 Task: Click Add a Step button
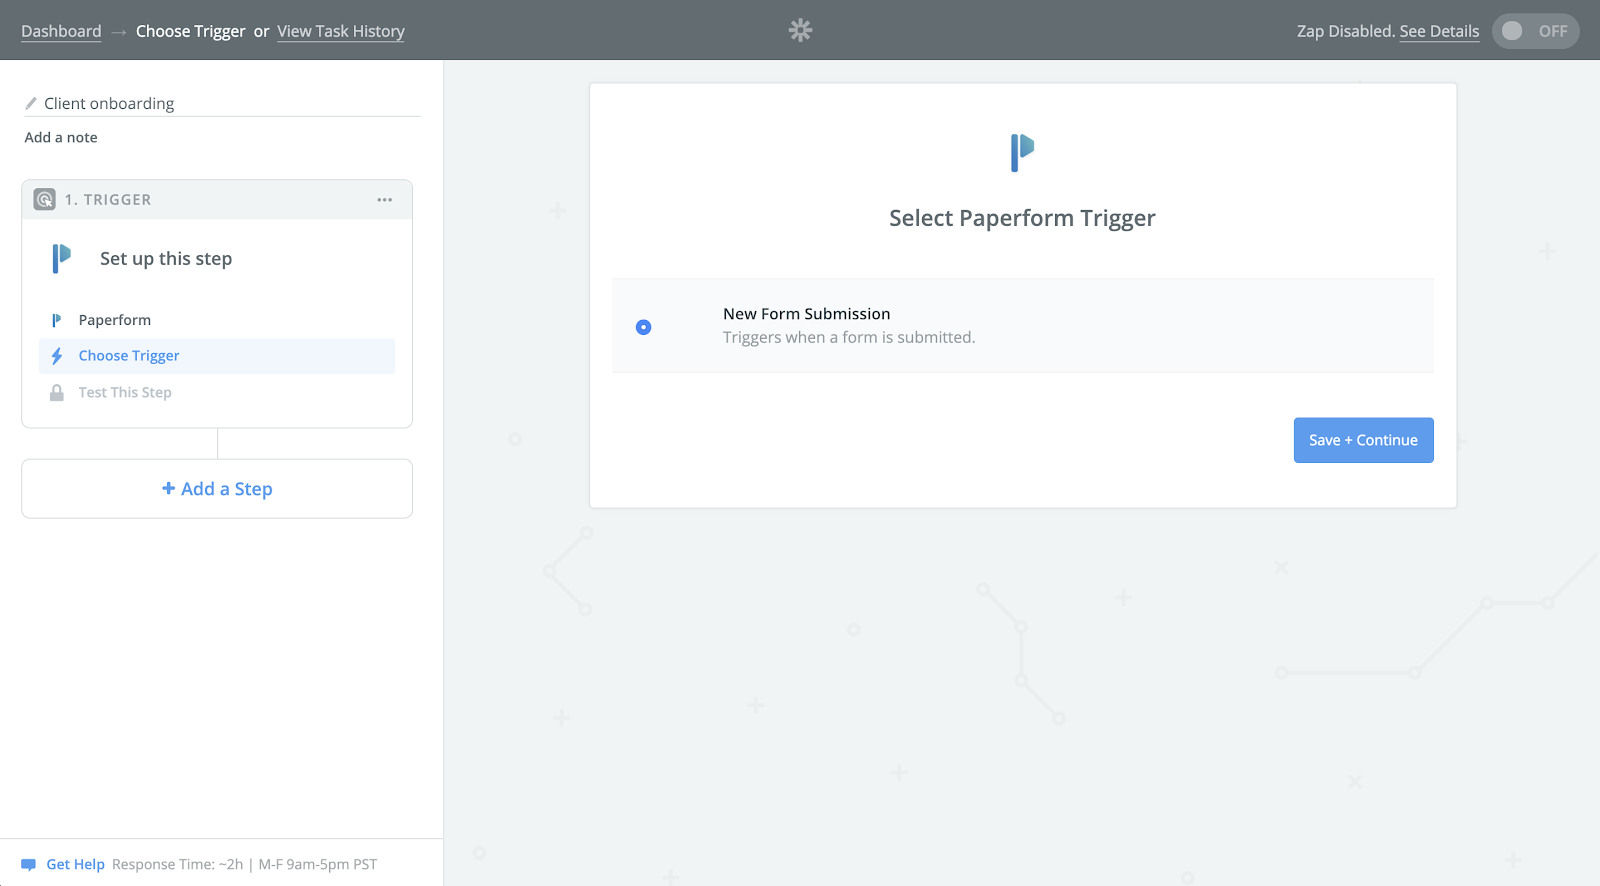217,489
